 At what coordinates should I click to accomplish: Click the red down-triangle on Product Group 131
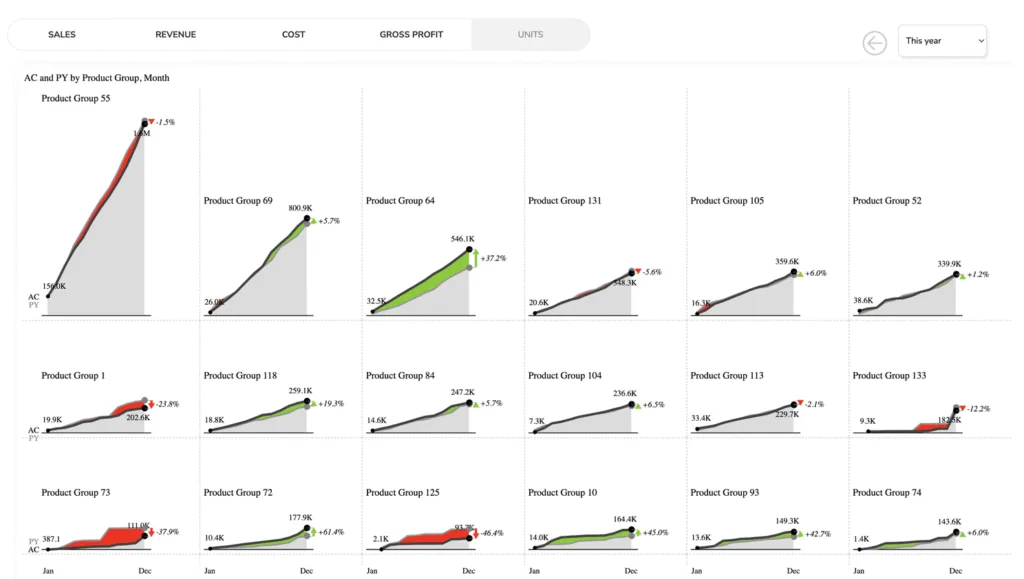click(638, 271)
